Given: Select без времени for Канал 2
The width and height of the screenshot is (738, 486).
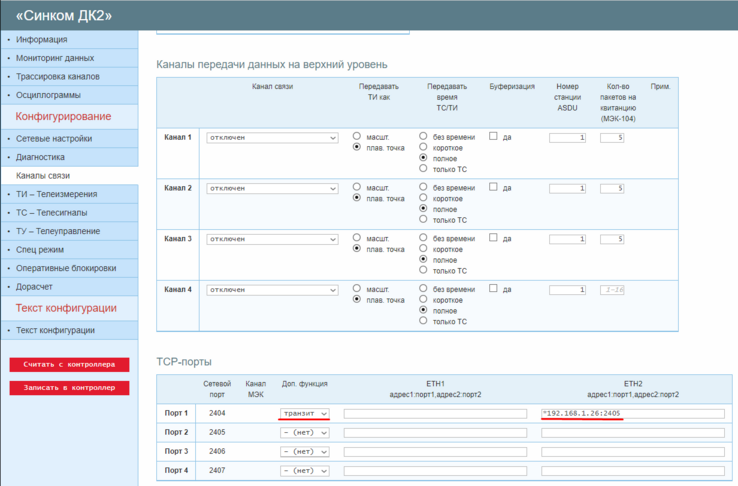Looking at the screenshot, I should tap(423, 187).
